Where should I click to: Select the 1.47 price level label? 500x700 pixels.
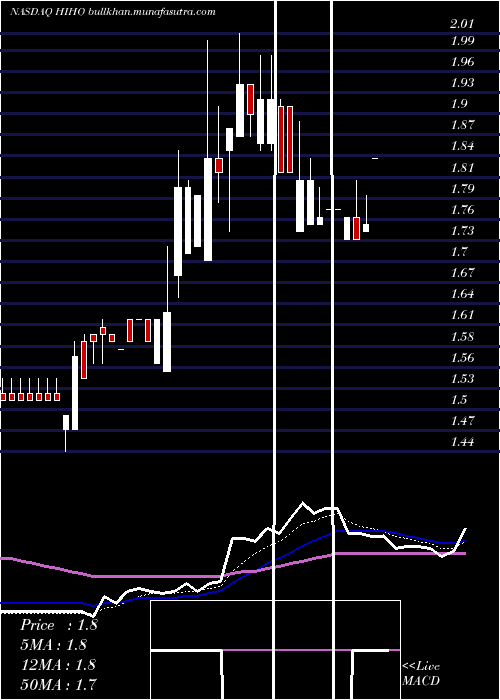(x=462, y=421)
